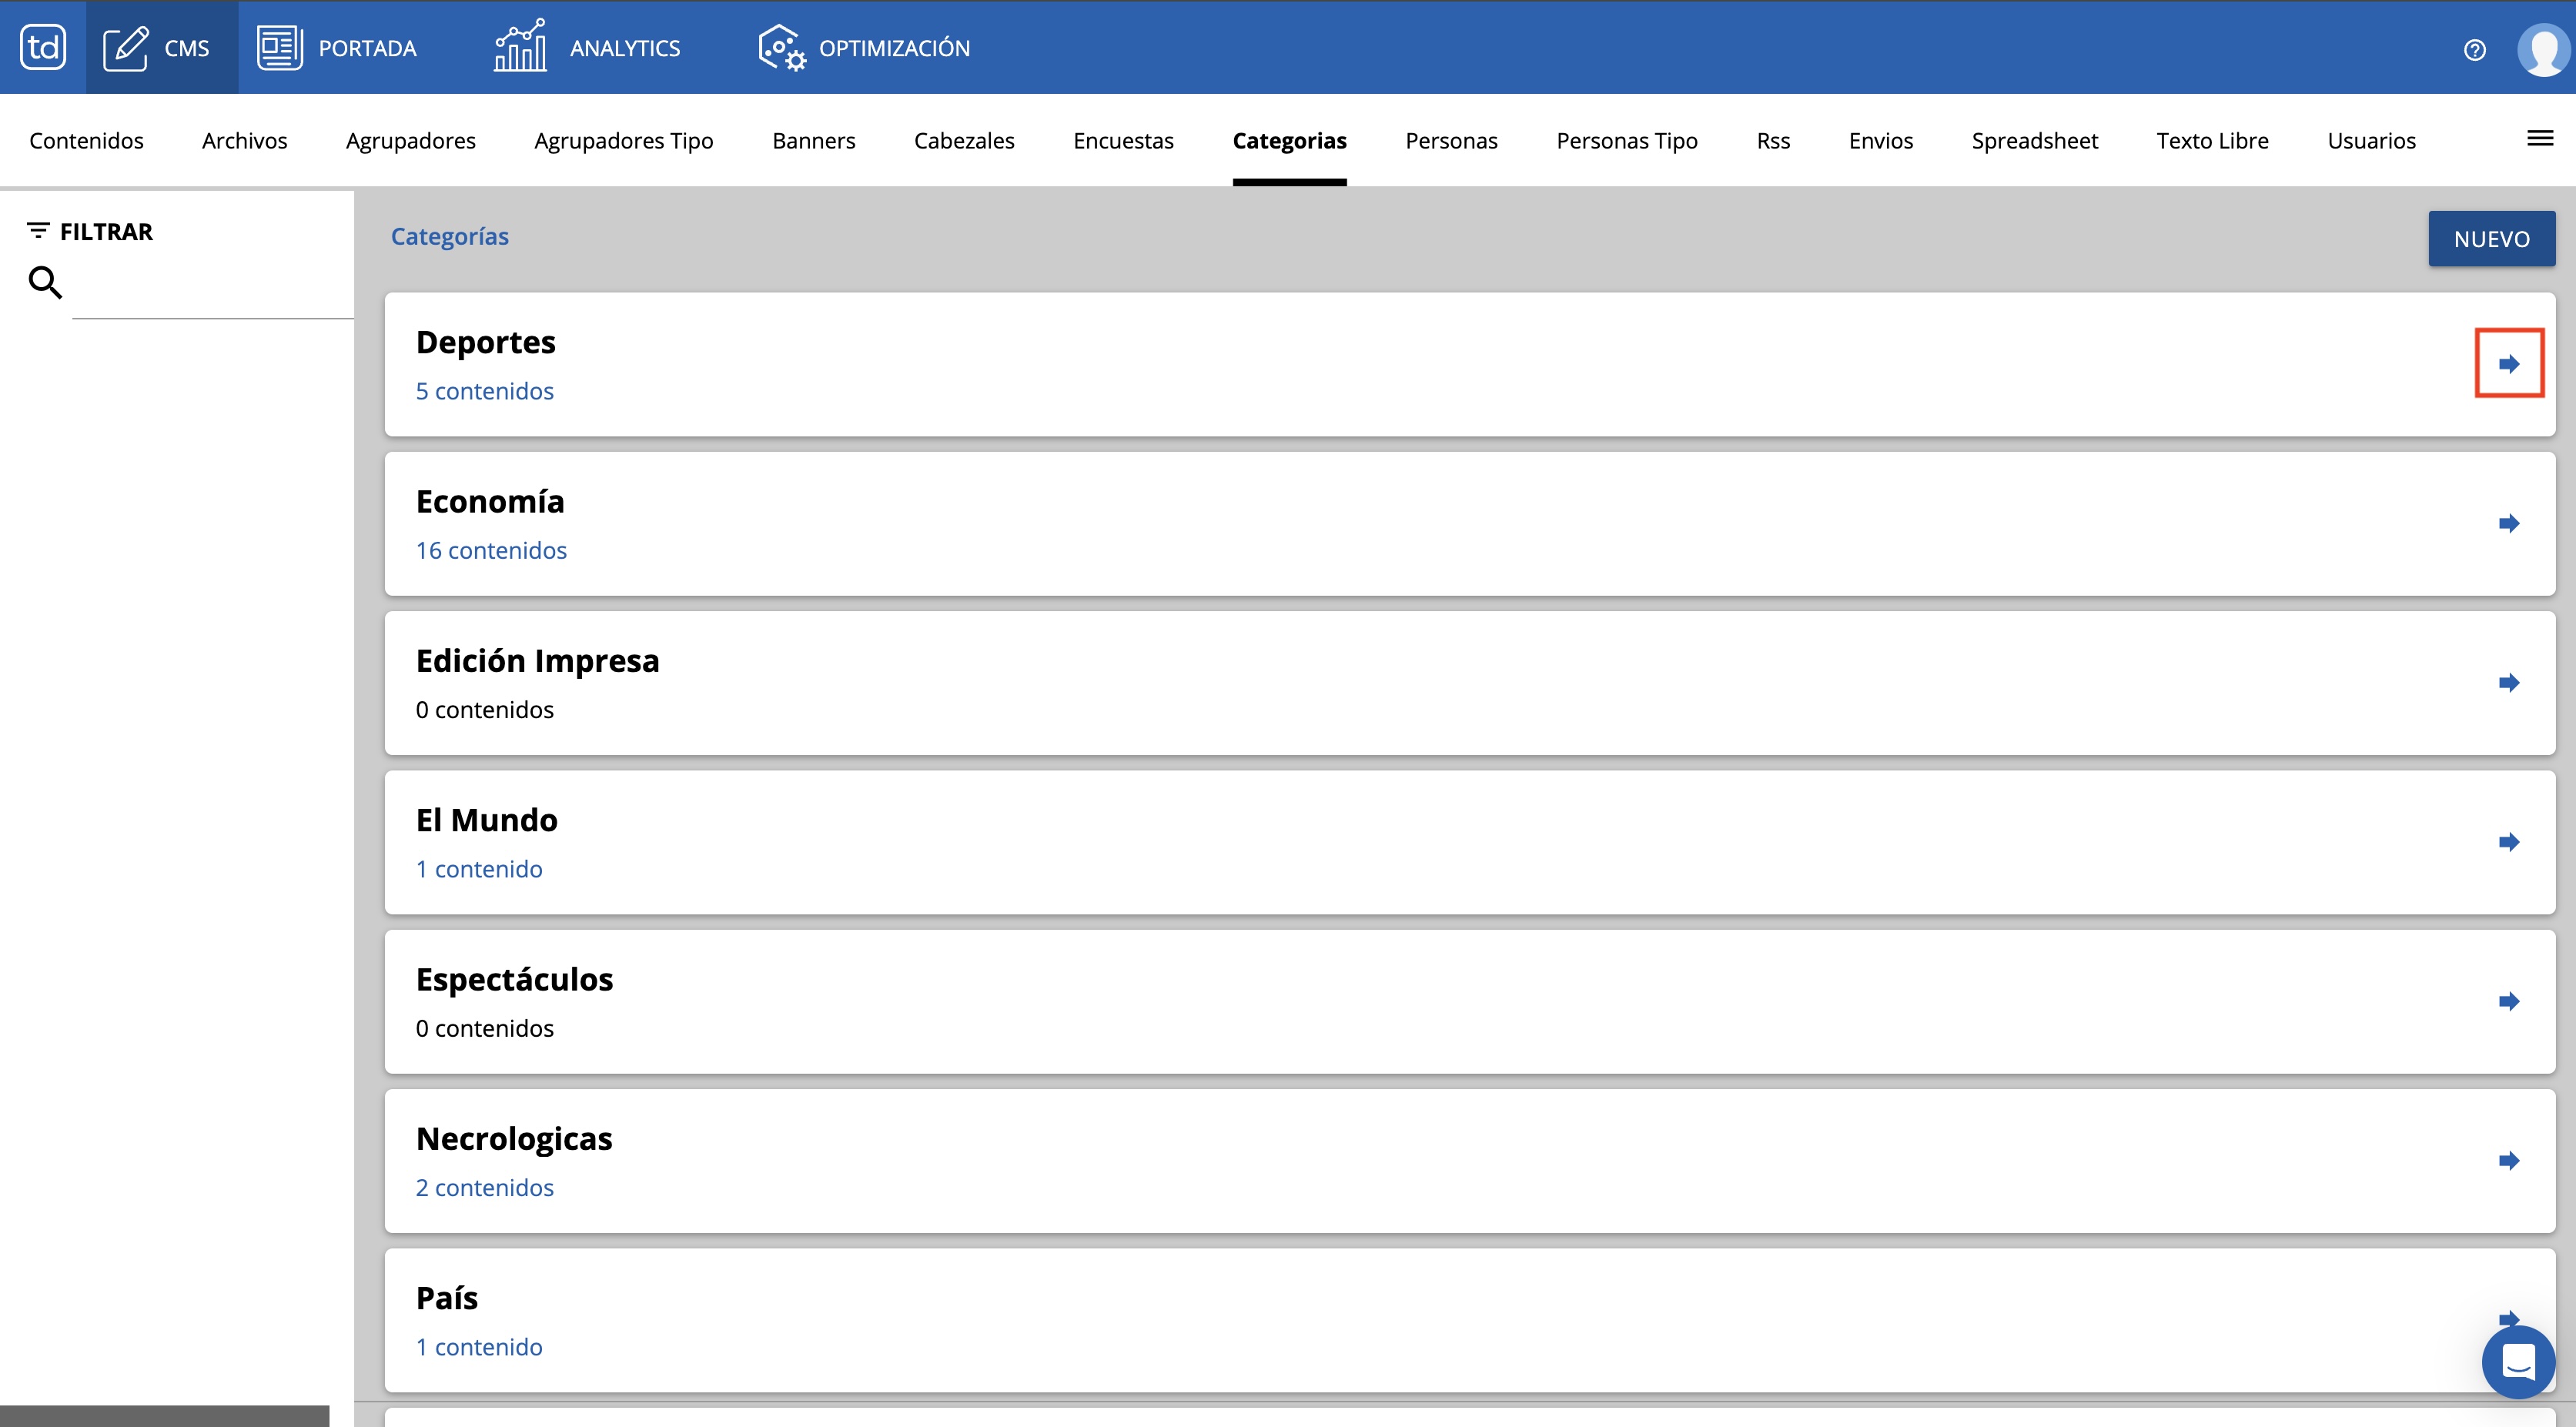
Task: Switch to the Archivos tab
Action: 245,141
